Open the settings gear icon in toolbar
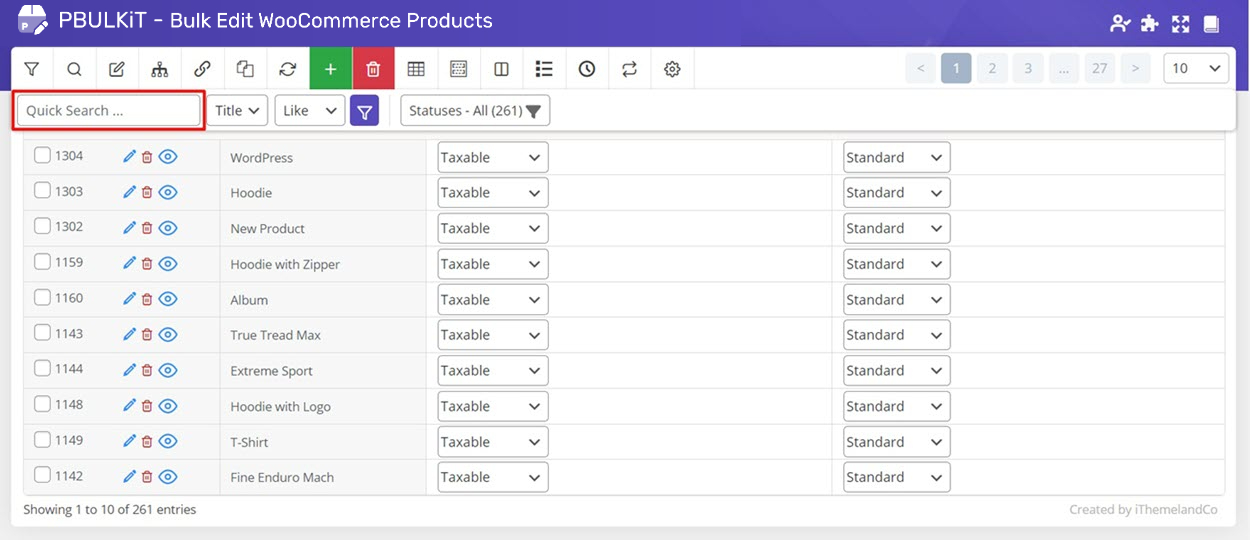The width and height of the screenshot is (1250, 540). [672, 69]
